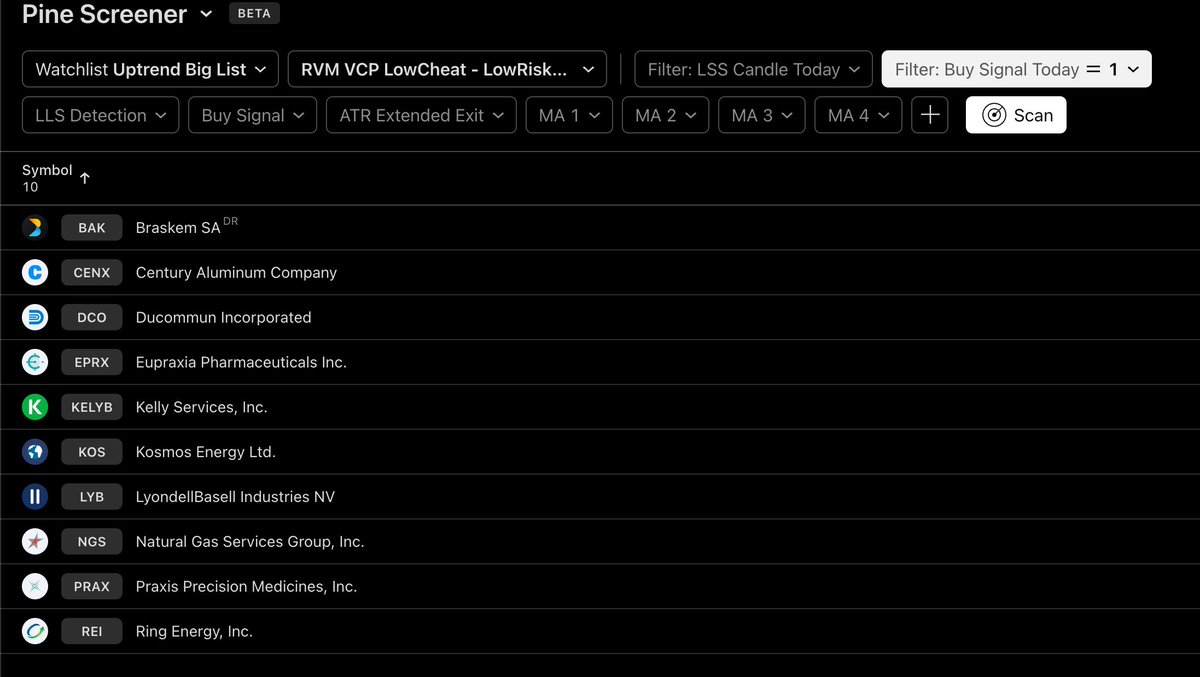Click the Praxis Precision Medicines logo
This screenshot has height=677, width=1200.
[x=35, y=587]
